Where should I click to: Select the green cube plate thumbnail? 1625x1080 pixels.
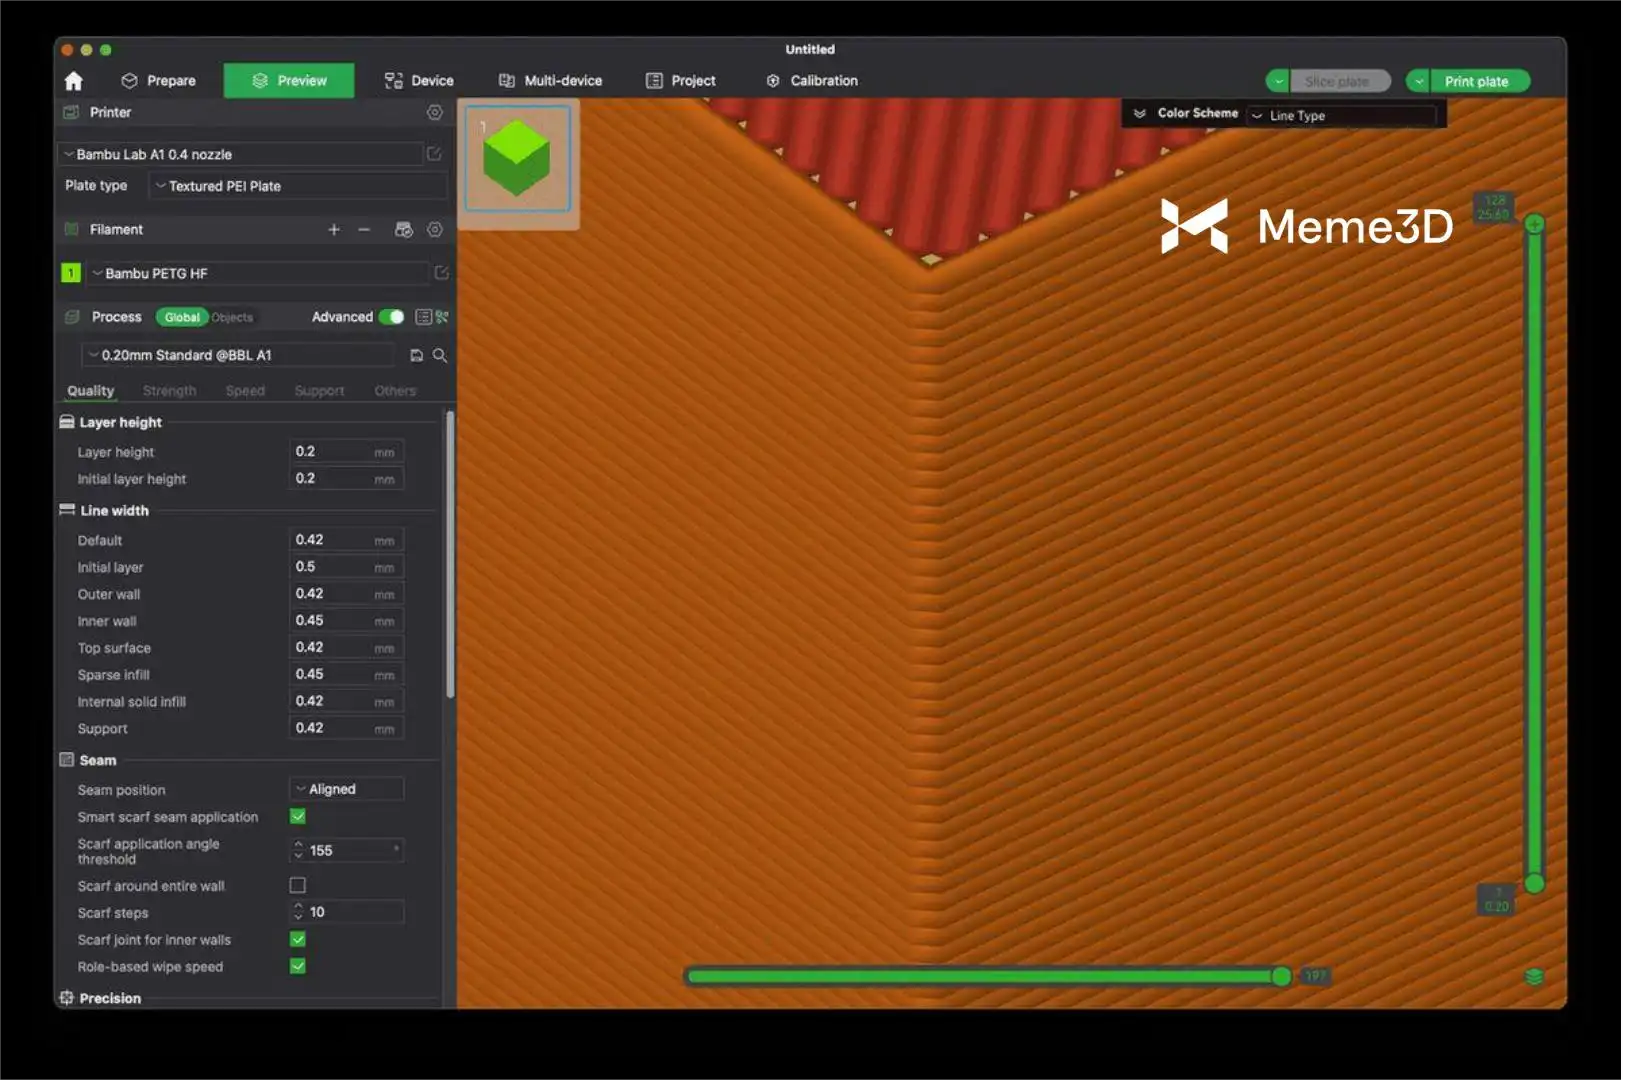517,158
